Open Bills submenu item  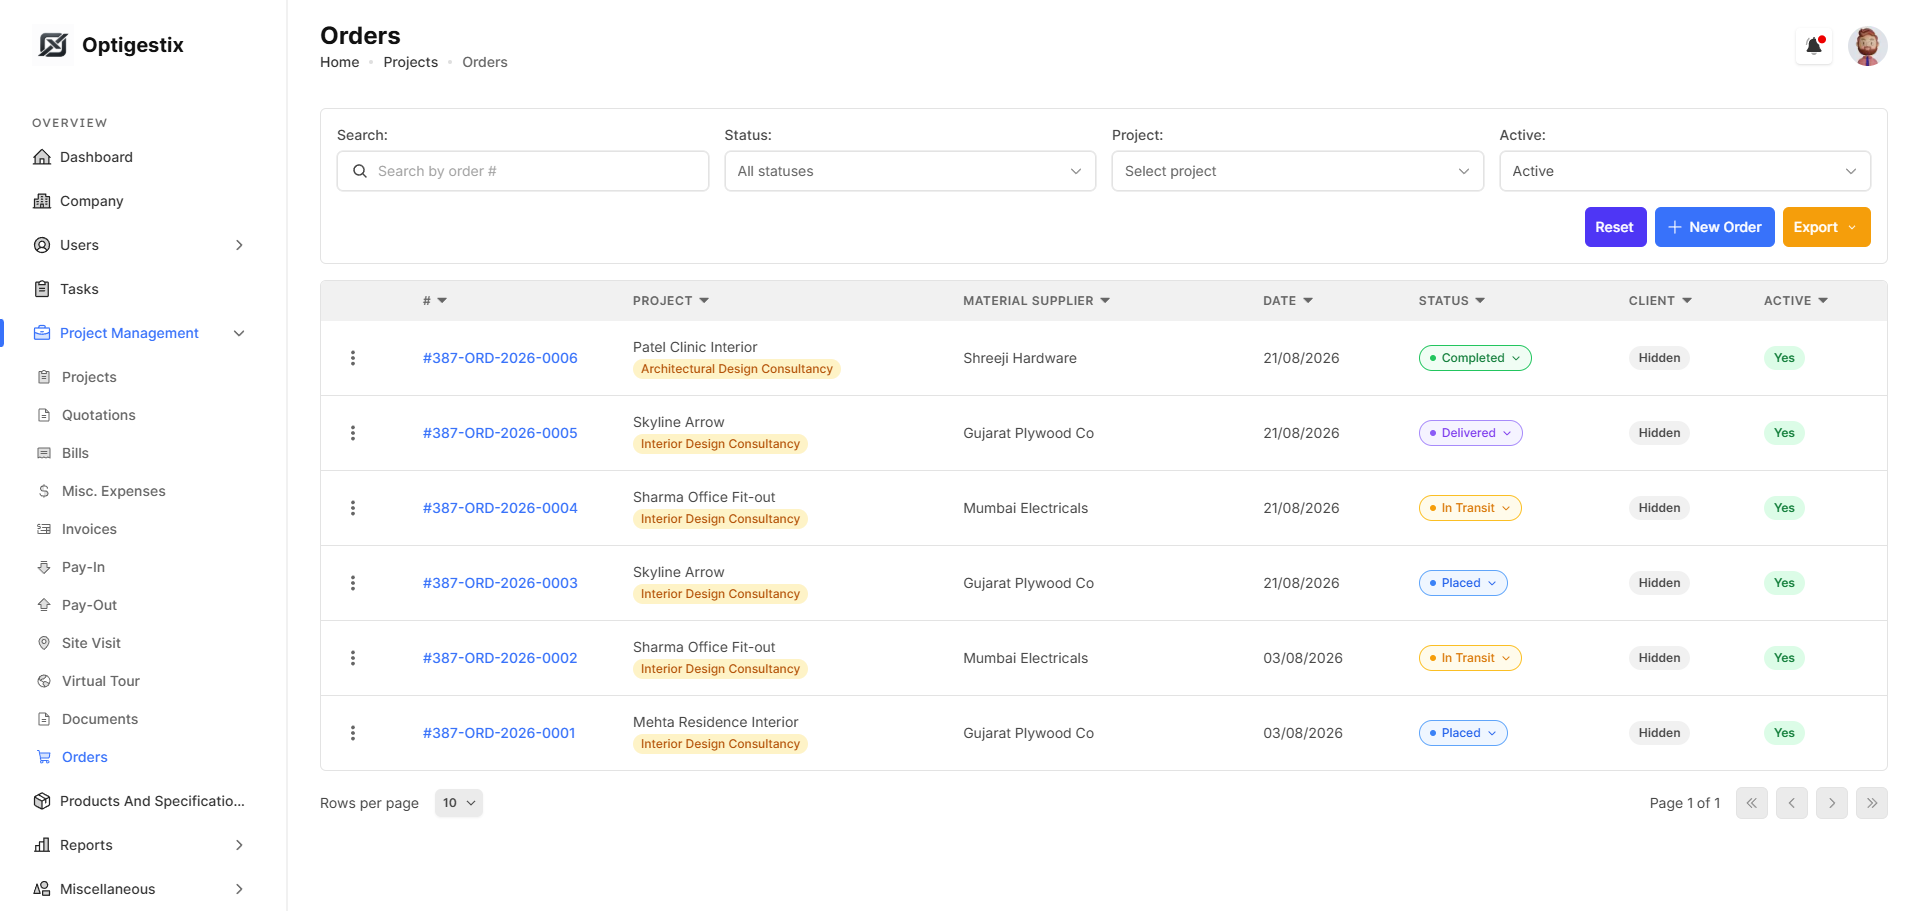(75, 453)
